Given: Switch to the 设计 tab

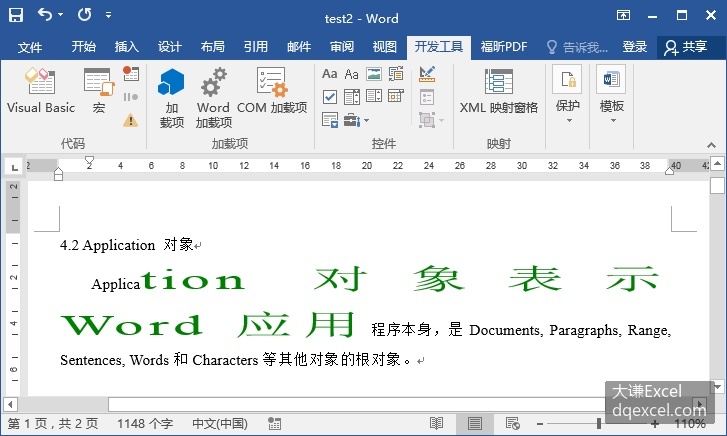Looking at the screenshot, I should point(169,46).
